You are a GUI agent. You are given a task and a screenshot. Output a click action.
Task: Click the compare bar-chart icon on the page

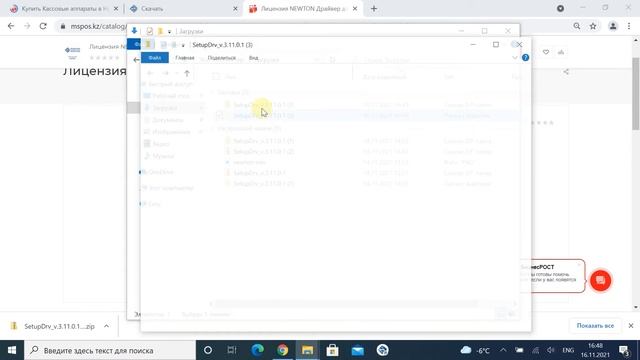(561, 52)
